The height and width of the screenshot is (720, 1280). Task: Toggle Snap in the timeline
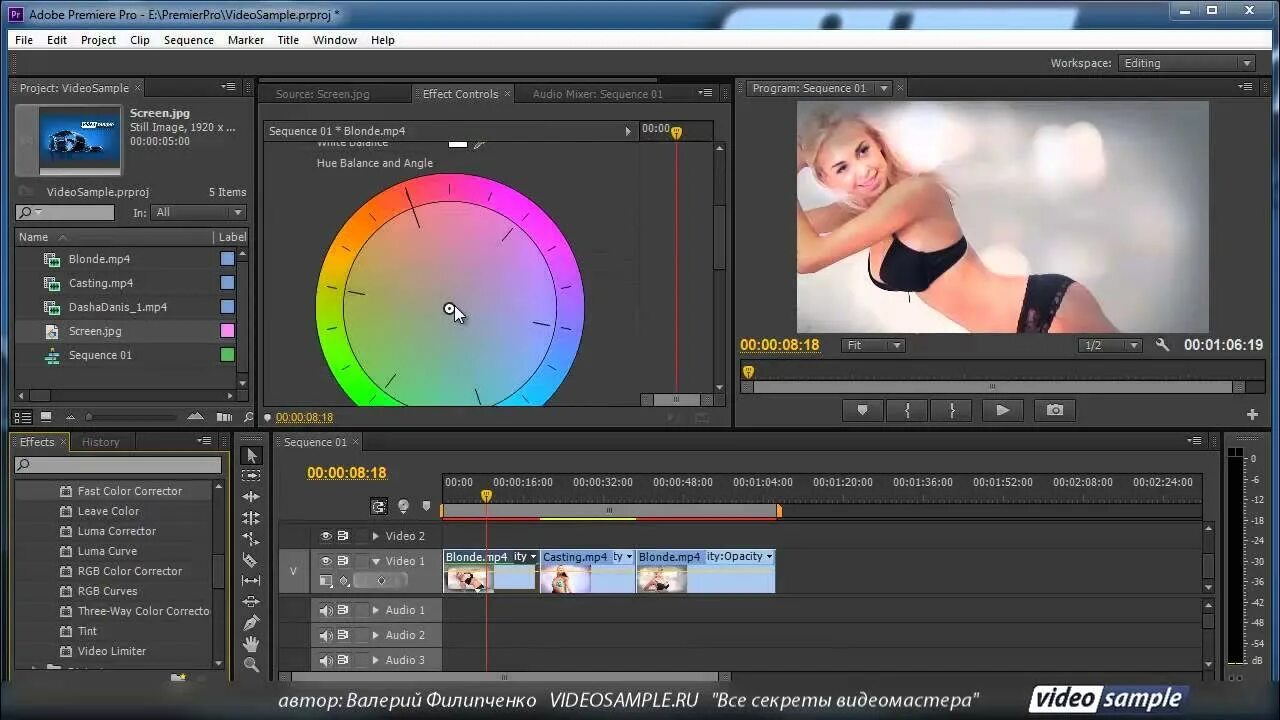tap(379, 507)
